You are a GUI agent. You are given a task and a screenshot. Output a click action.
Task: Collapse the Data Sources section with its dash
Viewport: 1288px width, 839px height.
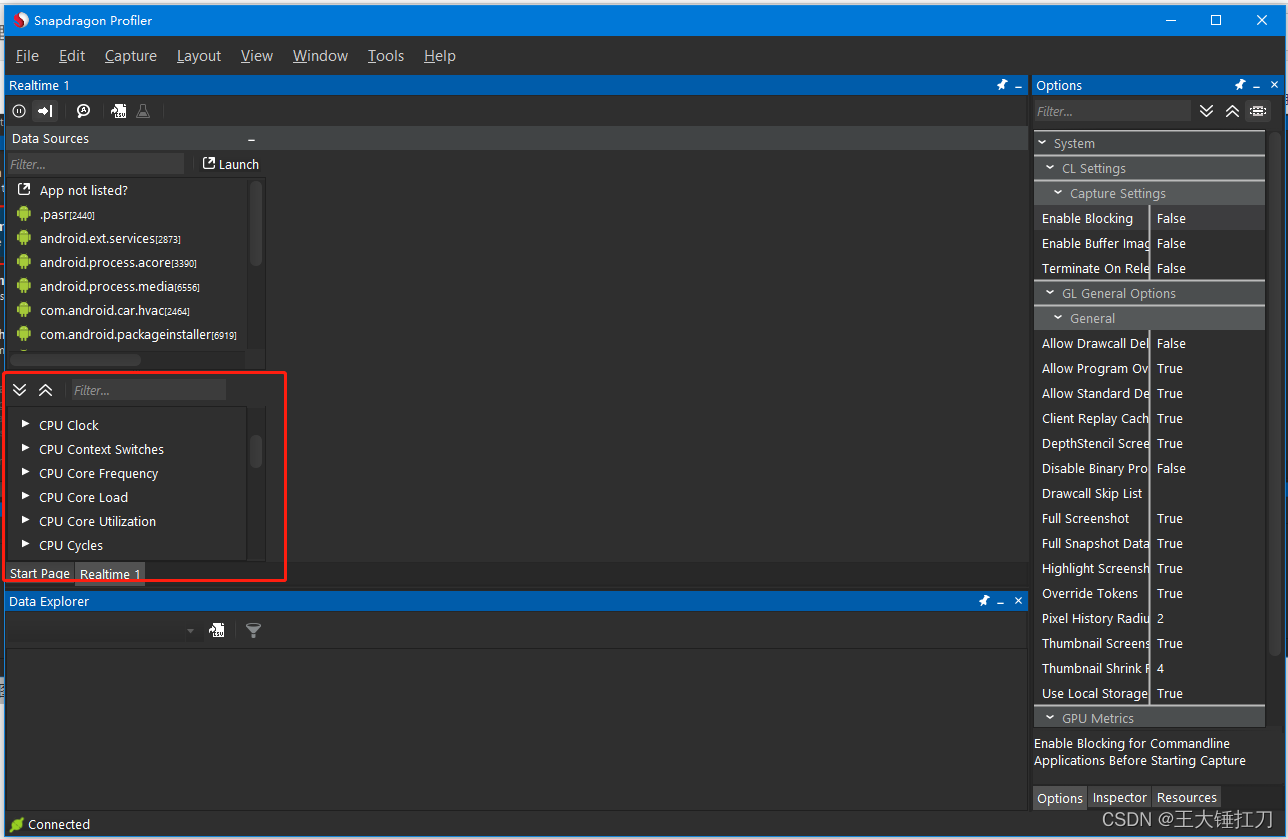[x=251, y=139]
